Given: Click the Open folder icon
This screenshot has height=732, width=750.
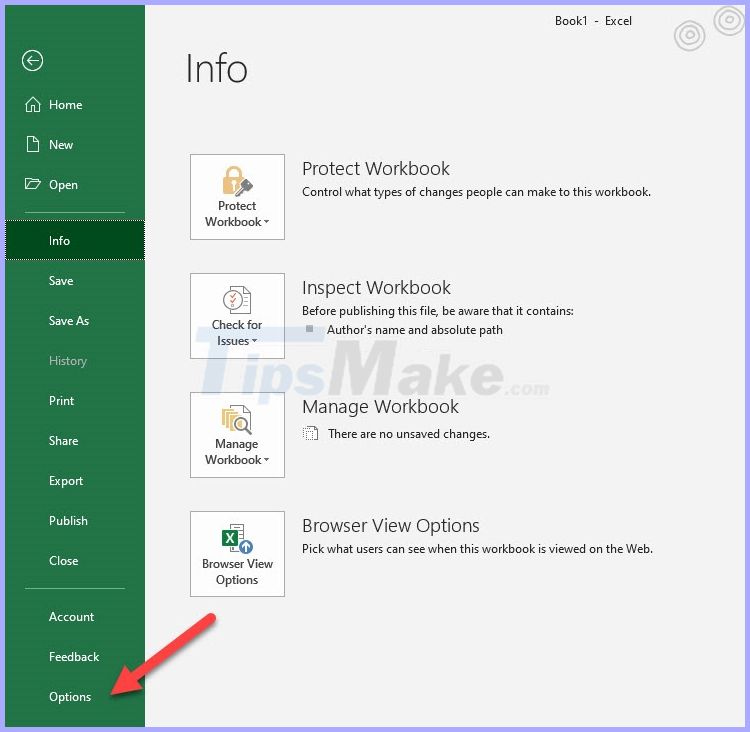Looking at the screenshot, I should click(x=32, y=185).
